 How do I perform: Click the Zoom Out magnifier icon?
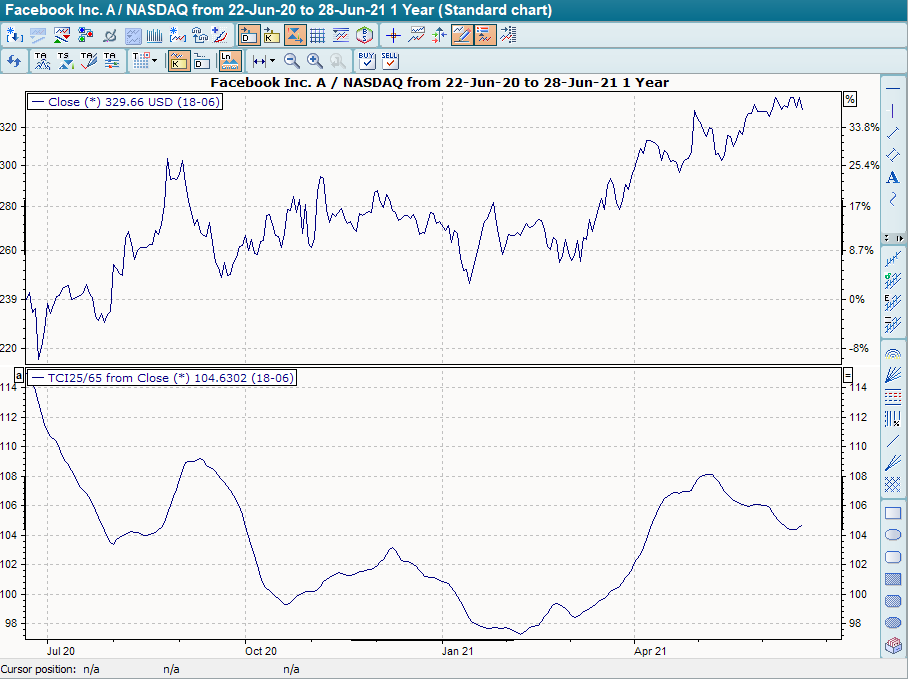[292, 61]
